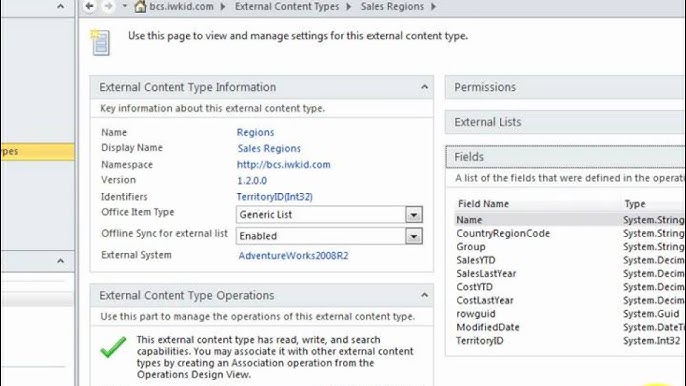Collapse the External Content Type Operations section
Image resolution: width=686 pixels, height=386 pixels.
[424, 295]
